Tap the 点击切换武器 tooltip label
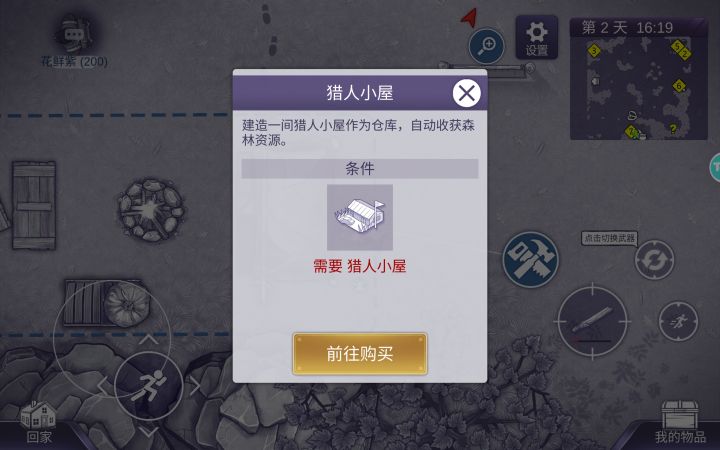The height and width of the screenshot is (450, 720). click(609, 238)
